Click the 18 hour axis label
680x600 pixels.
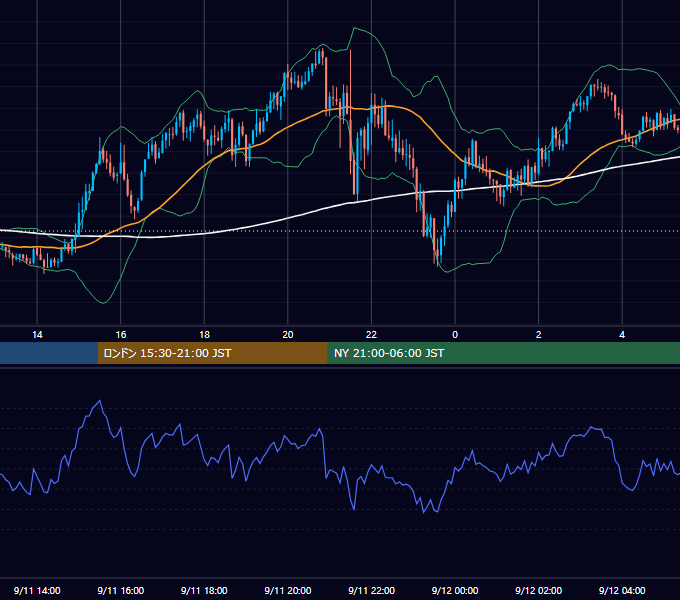pos(204,335)
